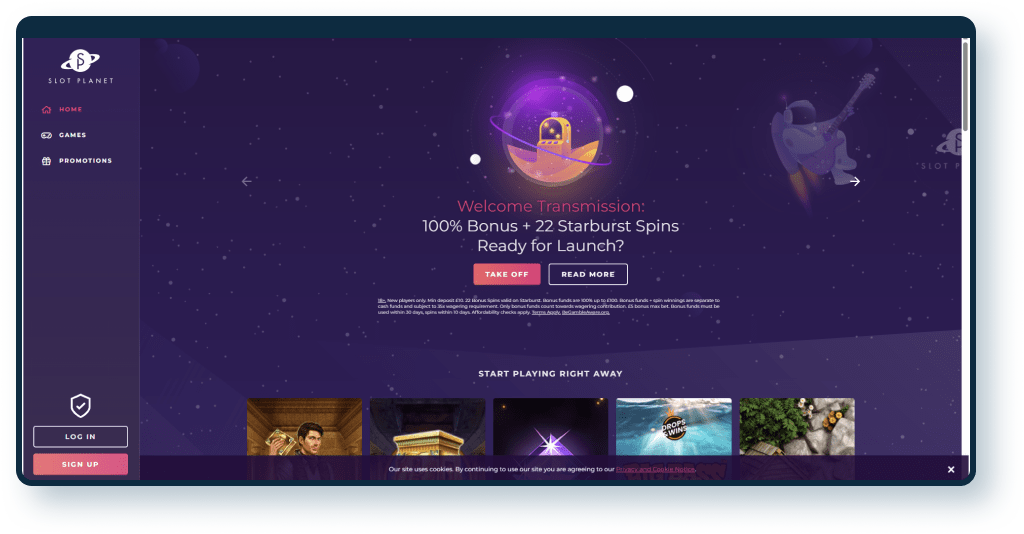Viewport: 1024px width, 534px height.
Task: Advance to next banner with right arrow
Action: [x=855, y=181]
